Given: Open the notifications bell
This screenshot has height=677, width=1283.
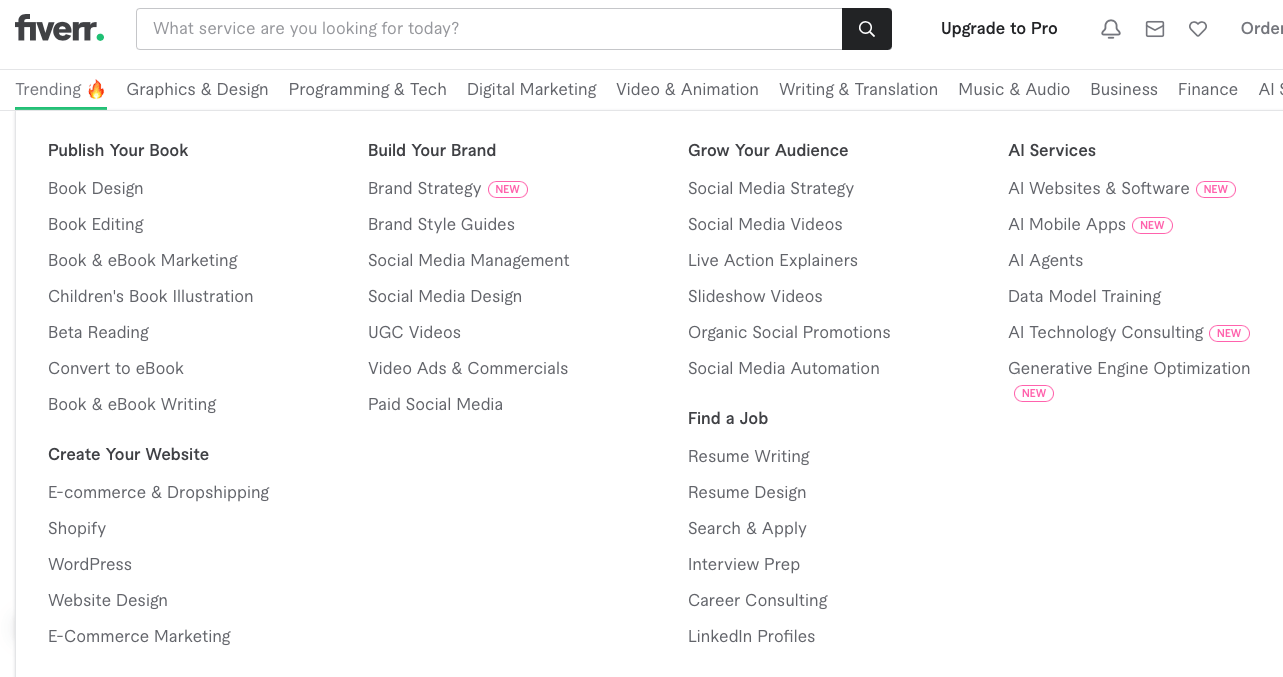Looking at the screenshot, I should 1110,29.
